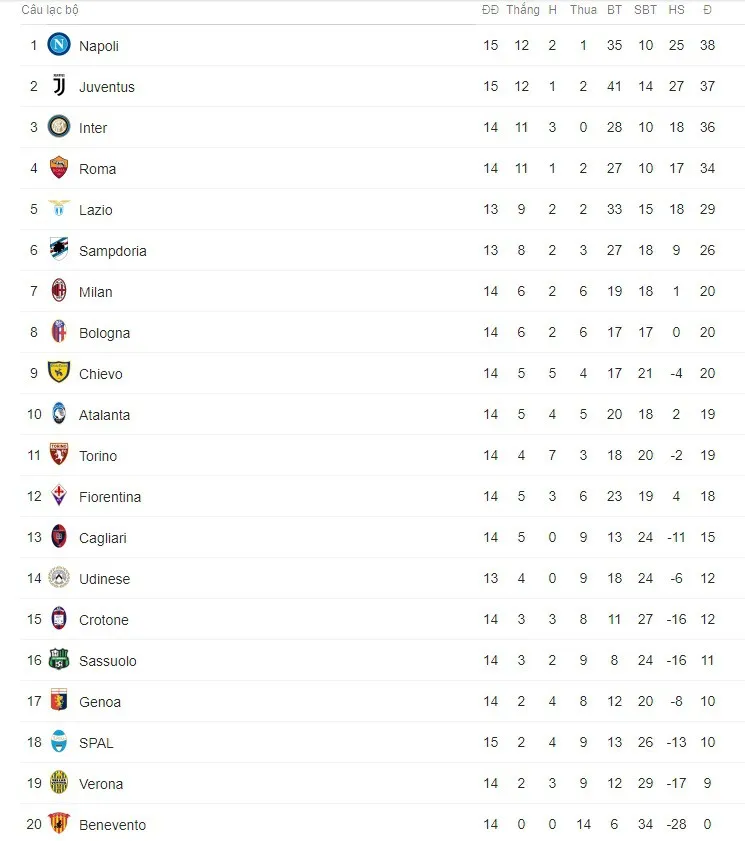
Task: Click the Juventus logo icon
Action: (x=59, y=86)
